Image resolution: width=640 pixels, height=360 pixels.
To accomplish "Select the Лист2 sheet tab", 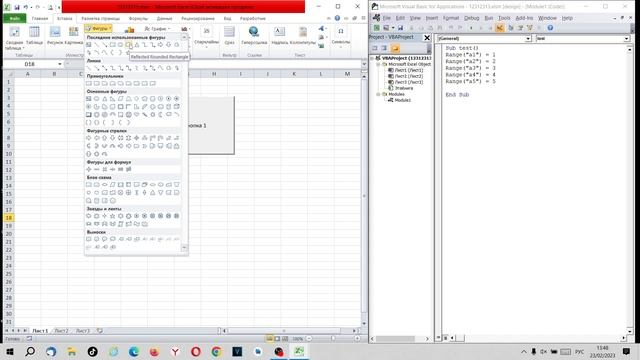I will (62, 331).
